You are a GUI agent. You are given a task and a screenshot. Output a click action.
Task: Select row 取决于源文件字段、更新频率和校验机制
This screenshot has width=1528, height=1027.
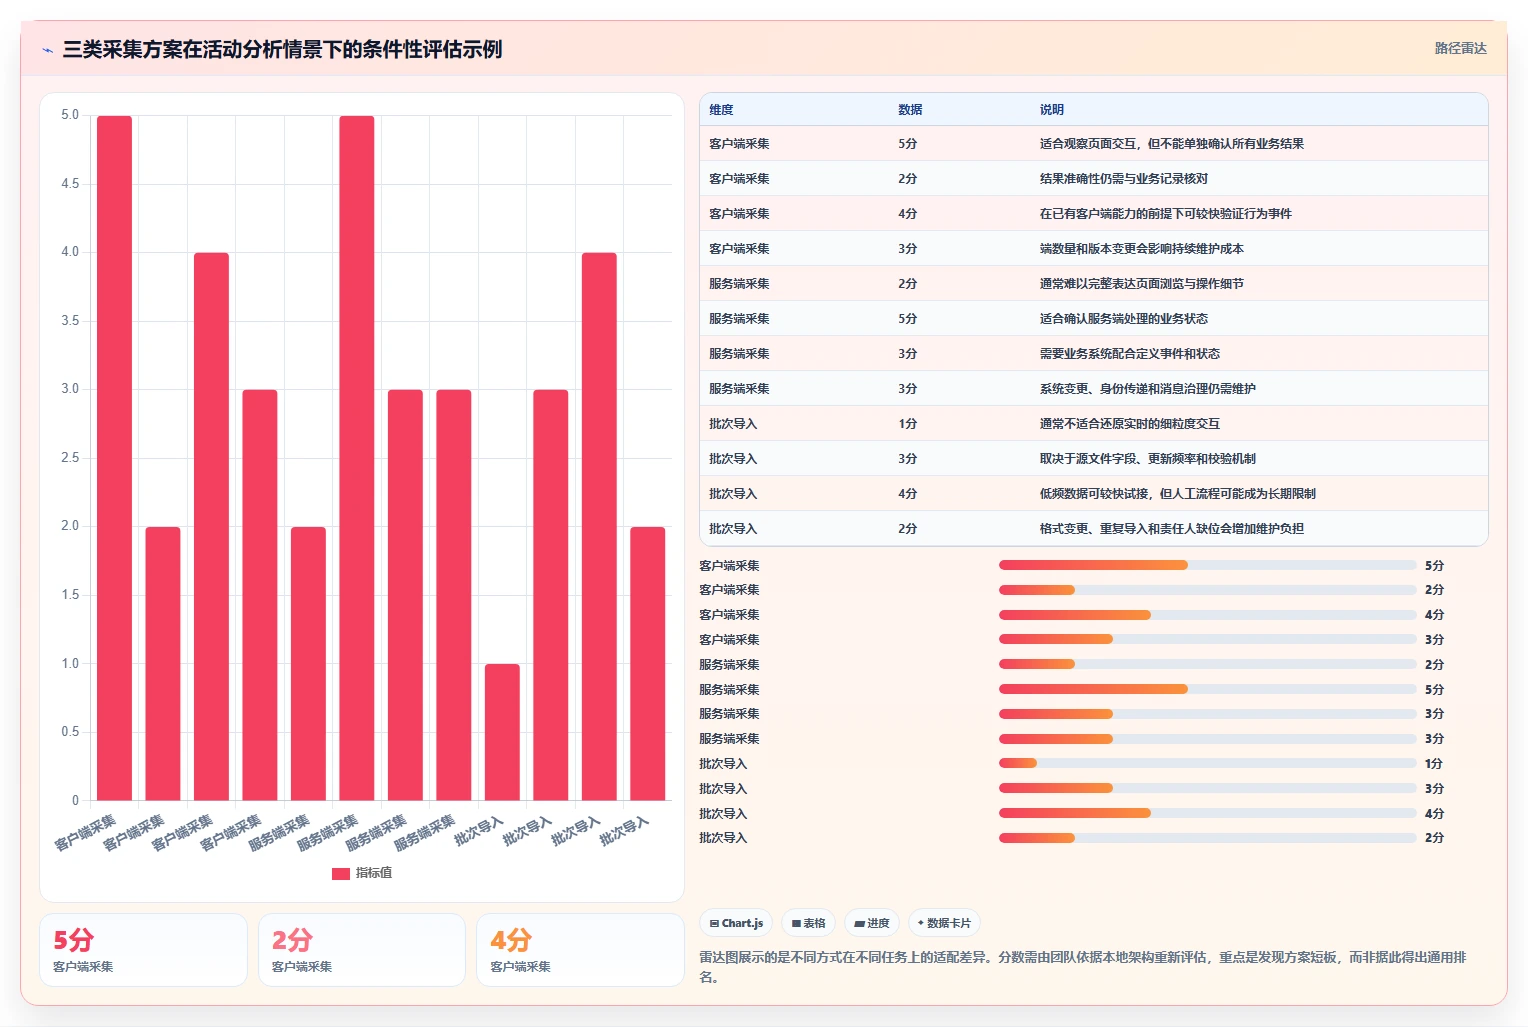(x=1093, y=458)
